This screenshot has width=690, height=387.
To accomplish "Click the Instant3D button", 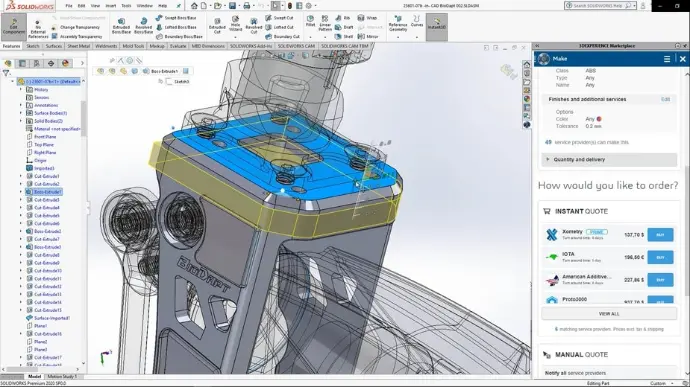I will [x=437, y=23].
